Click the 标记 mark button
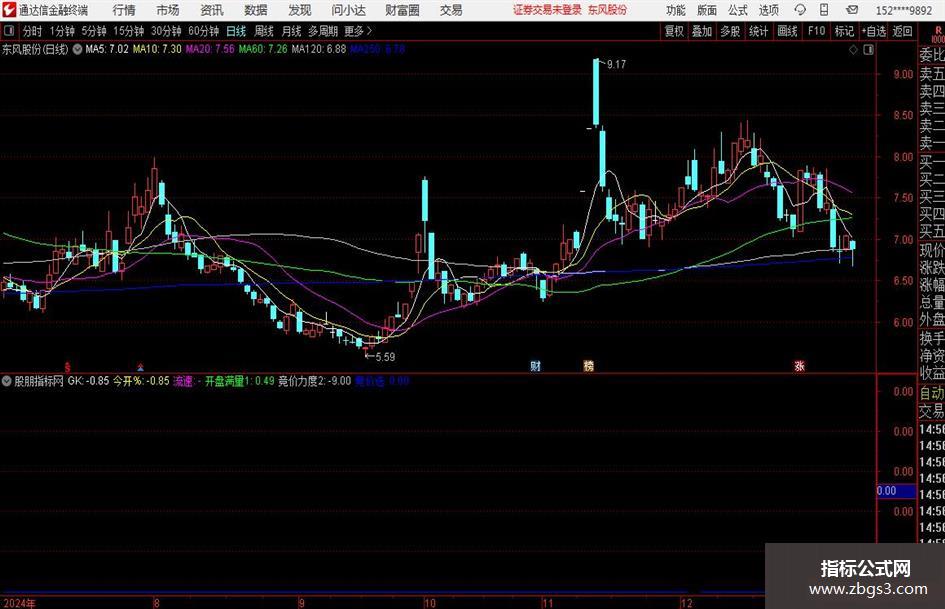This screenshot has width=945, height=609. tap(844, 31)
